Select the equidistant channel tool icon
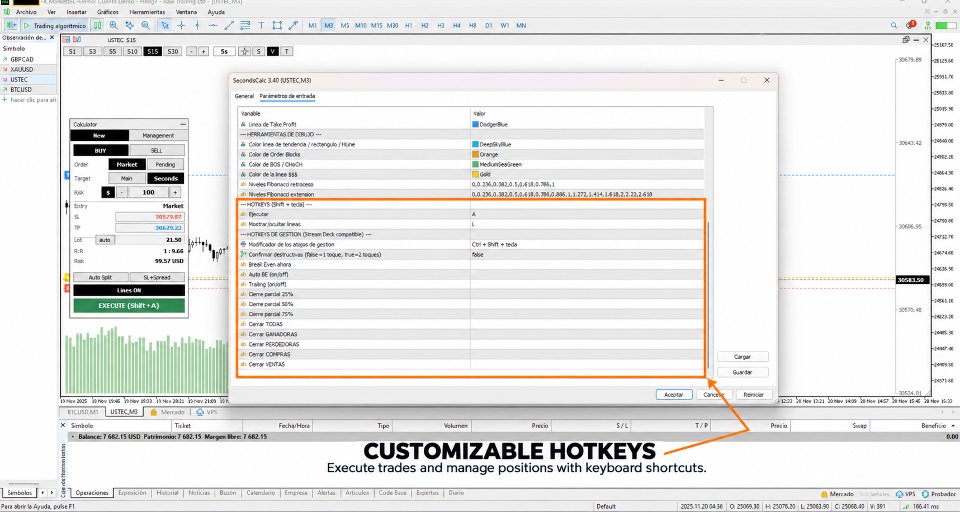Image resolution: width=960 pixels, height=512 pixels. coord(245,26)
